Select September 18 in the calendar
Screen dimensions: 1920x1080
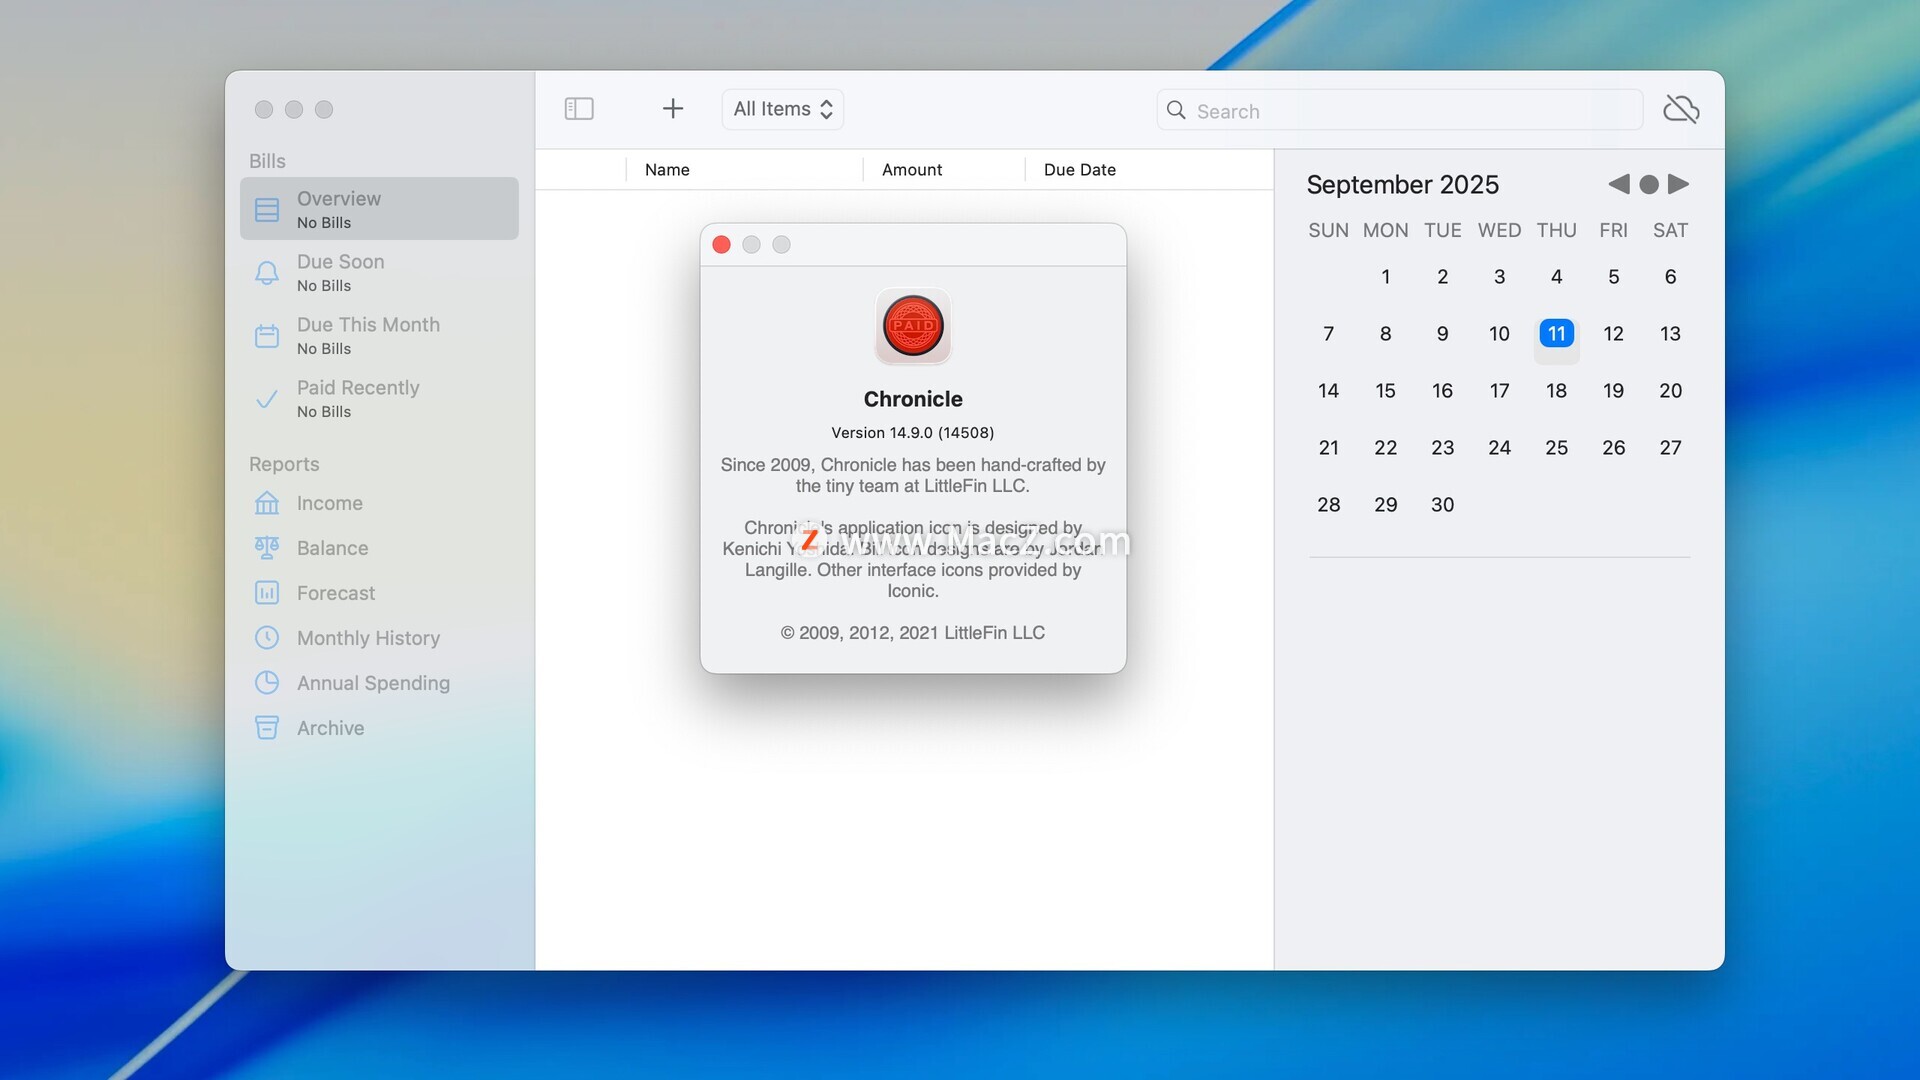coord(1557,391)
